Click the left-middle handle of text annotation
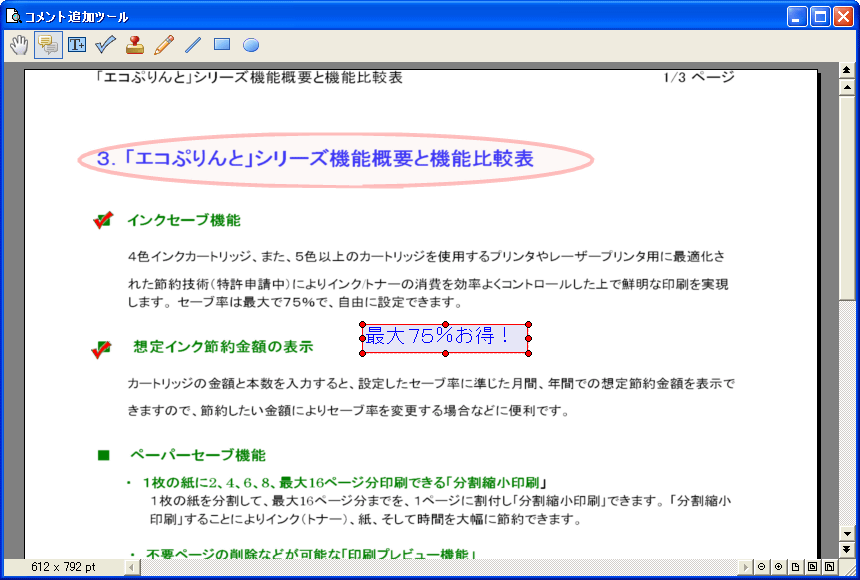Image resolution: width=860 pixels, height=580 pixels. (363, 339)
